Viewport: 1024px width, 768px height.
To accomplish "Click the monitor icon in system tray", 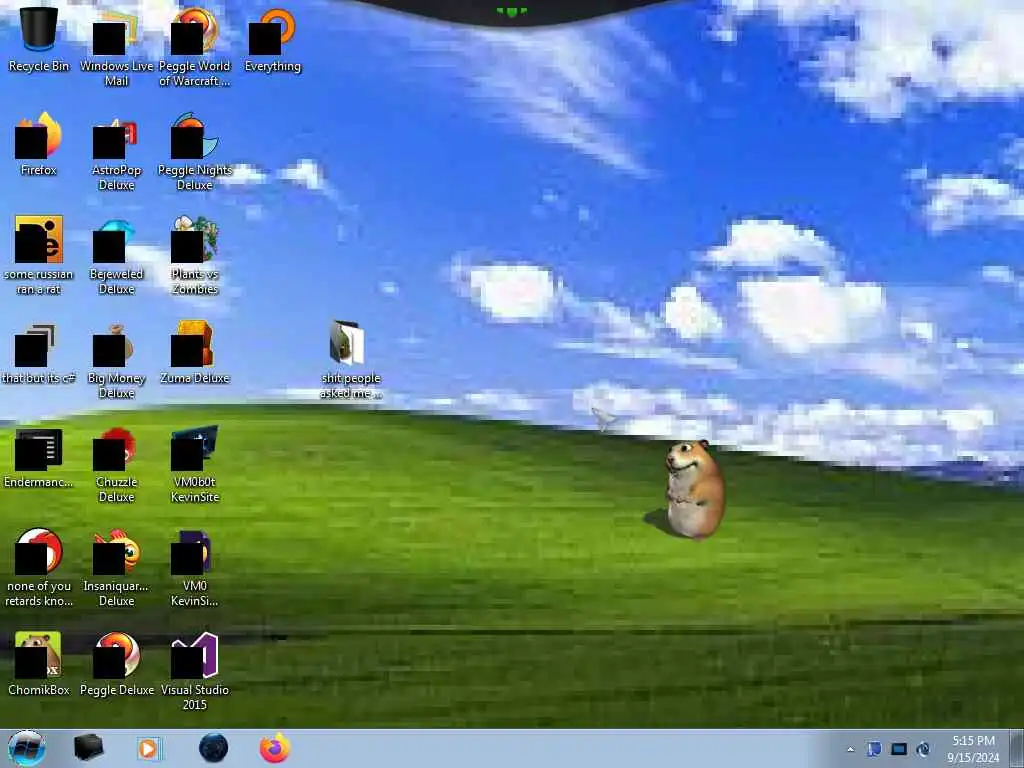I will coord(899,749).
